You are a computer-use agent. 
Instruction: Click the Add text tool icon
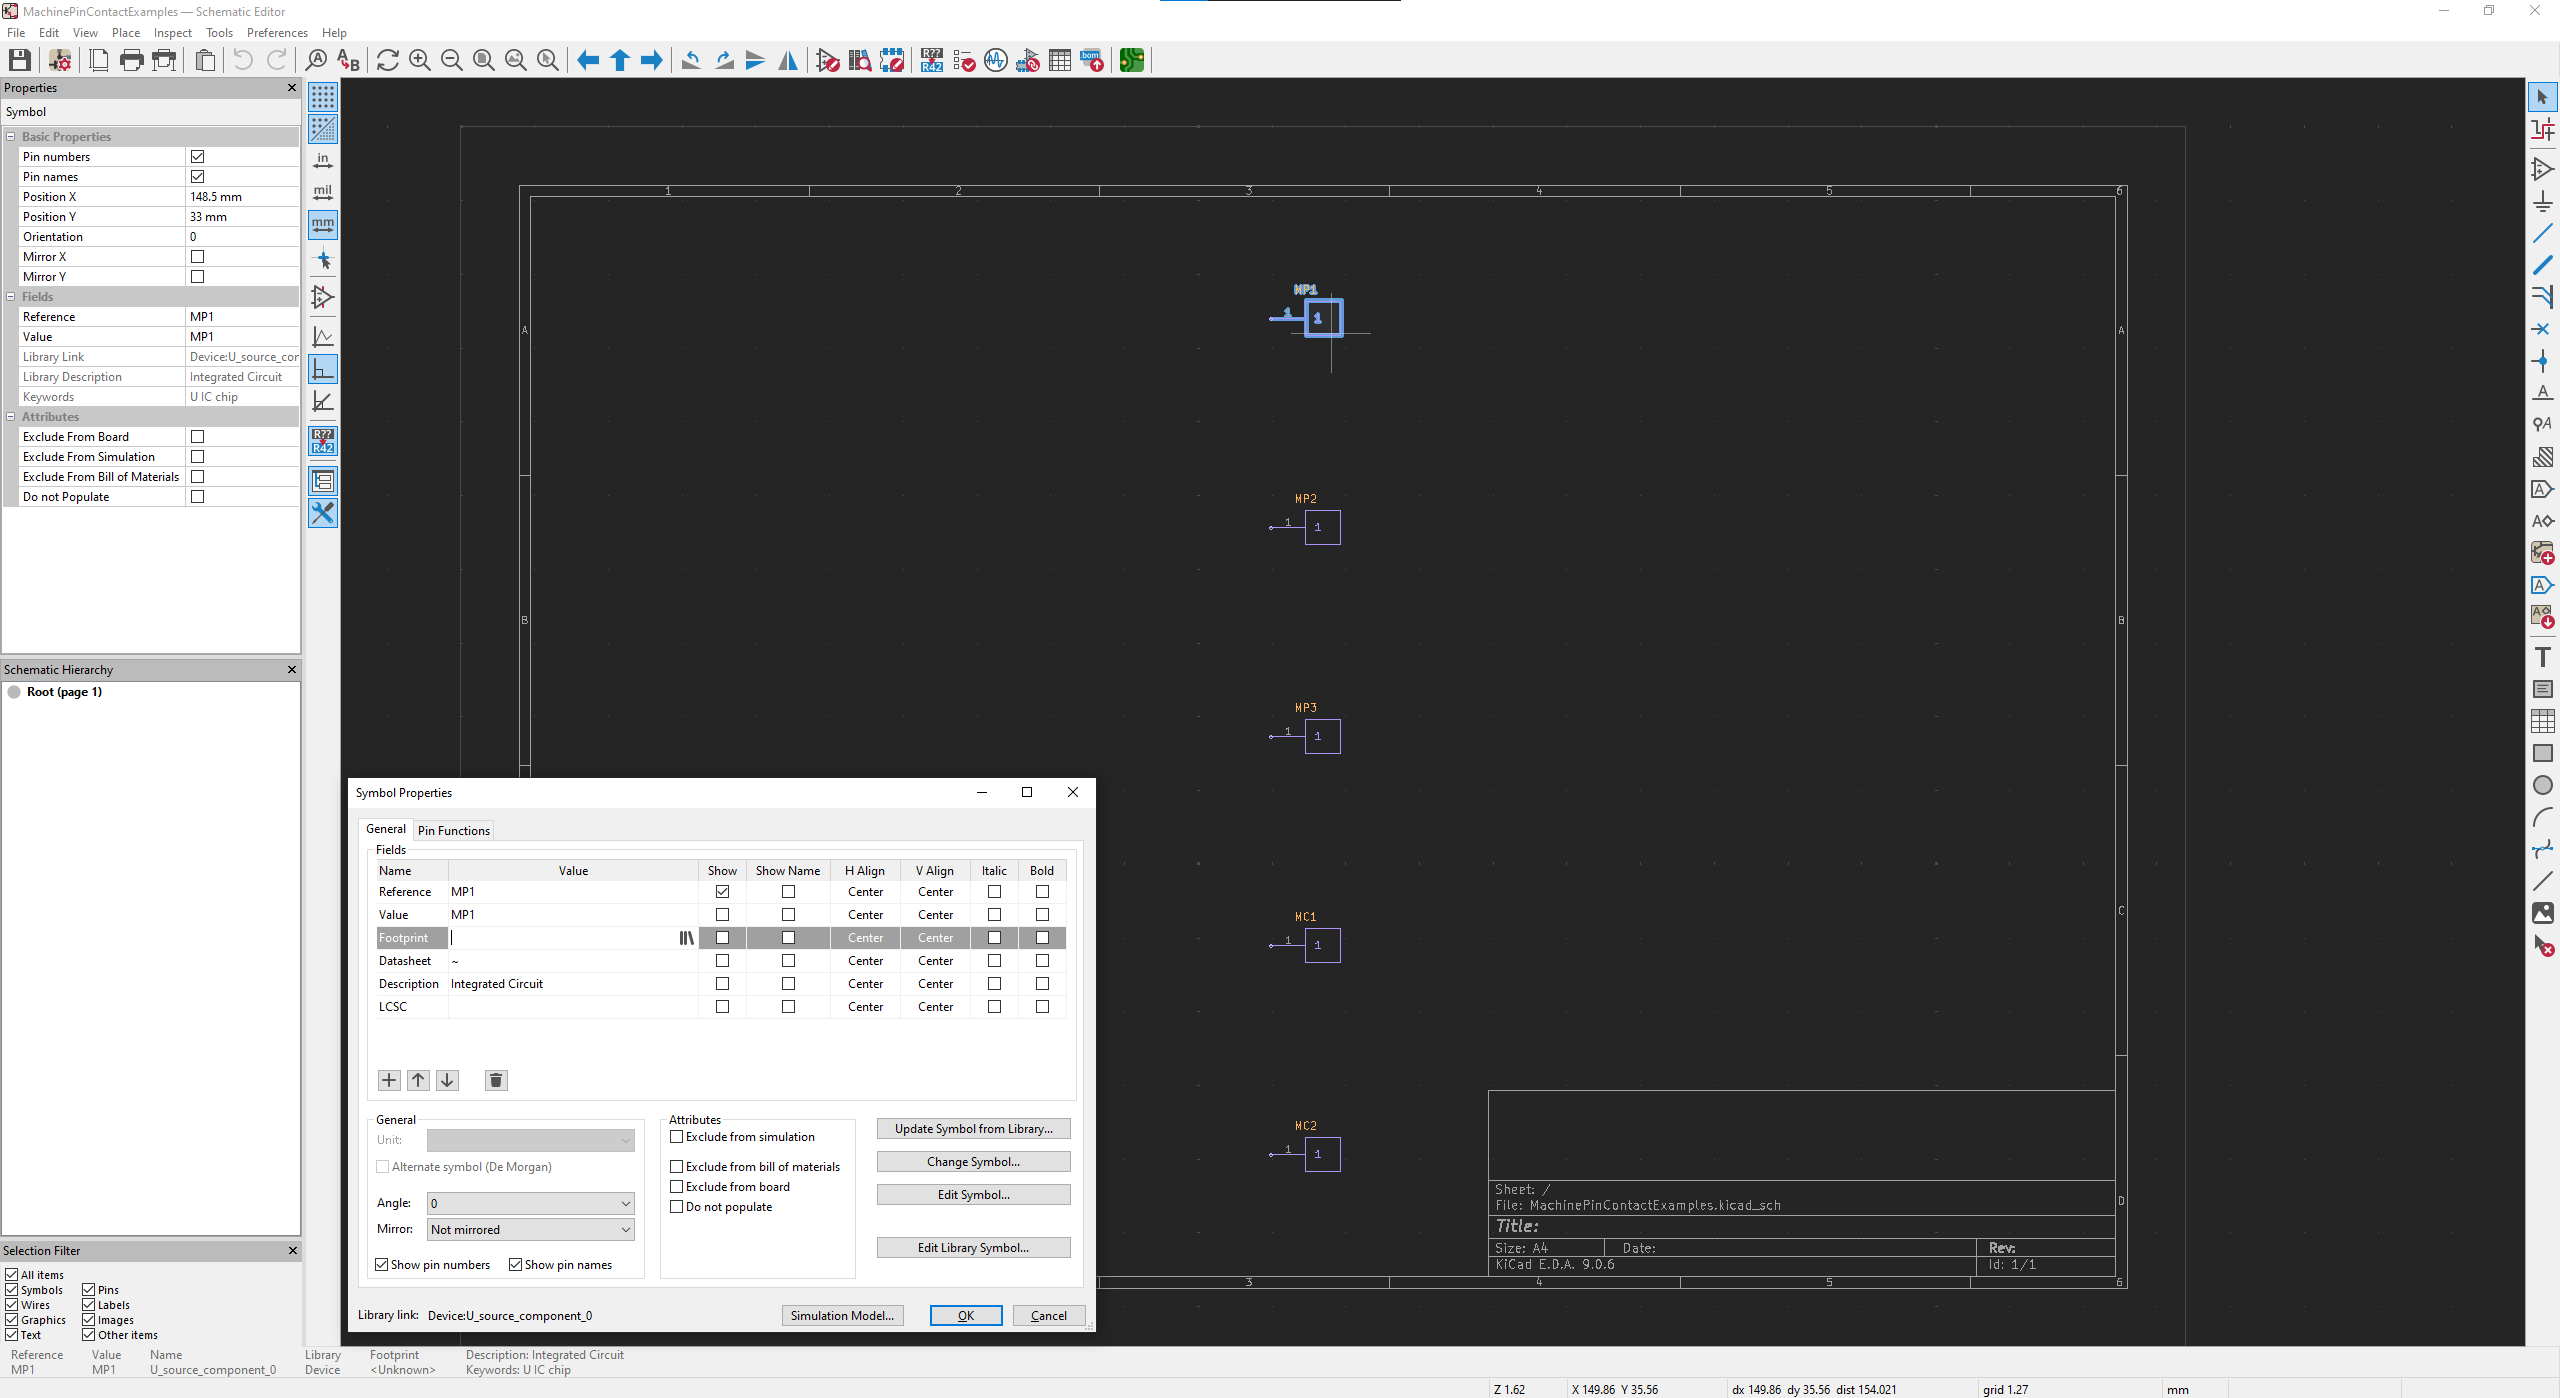click(x=2542, y=657)
